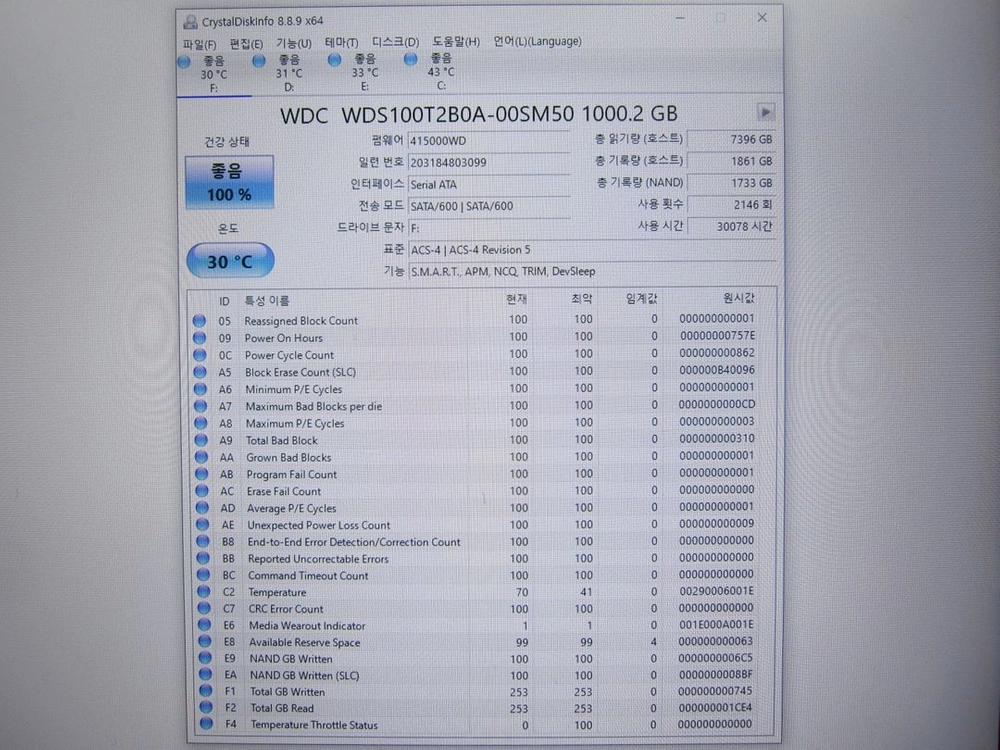Click the 원시값 column header
The height and width of the screenshot is (750, 1000).
click(x=739, y=298)
